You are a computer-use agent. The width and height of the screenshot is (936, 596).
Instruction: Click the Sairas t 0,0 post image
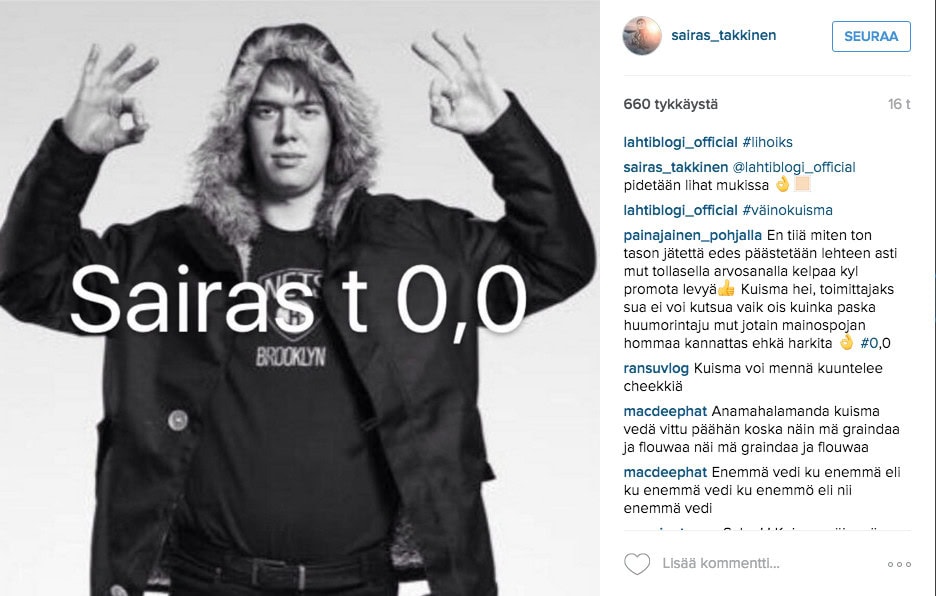(300, 298)
